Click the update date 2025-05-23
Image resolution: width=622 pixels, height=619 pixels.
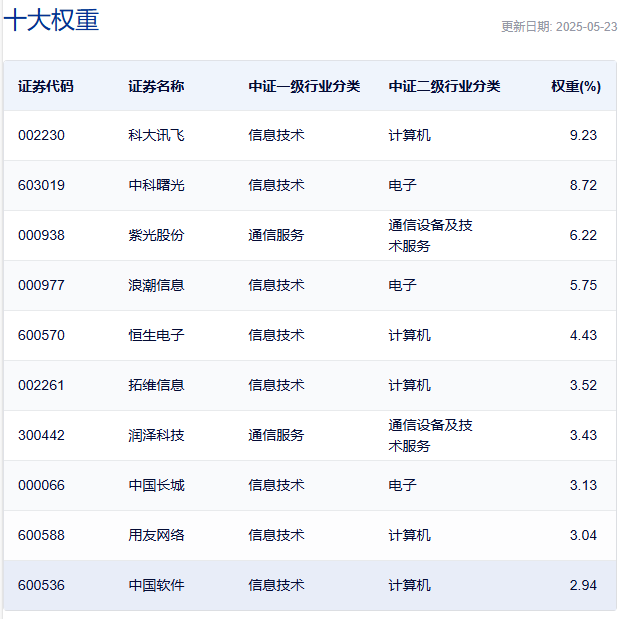pyautogui.click(x=586, y=27)
